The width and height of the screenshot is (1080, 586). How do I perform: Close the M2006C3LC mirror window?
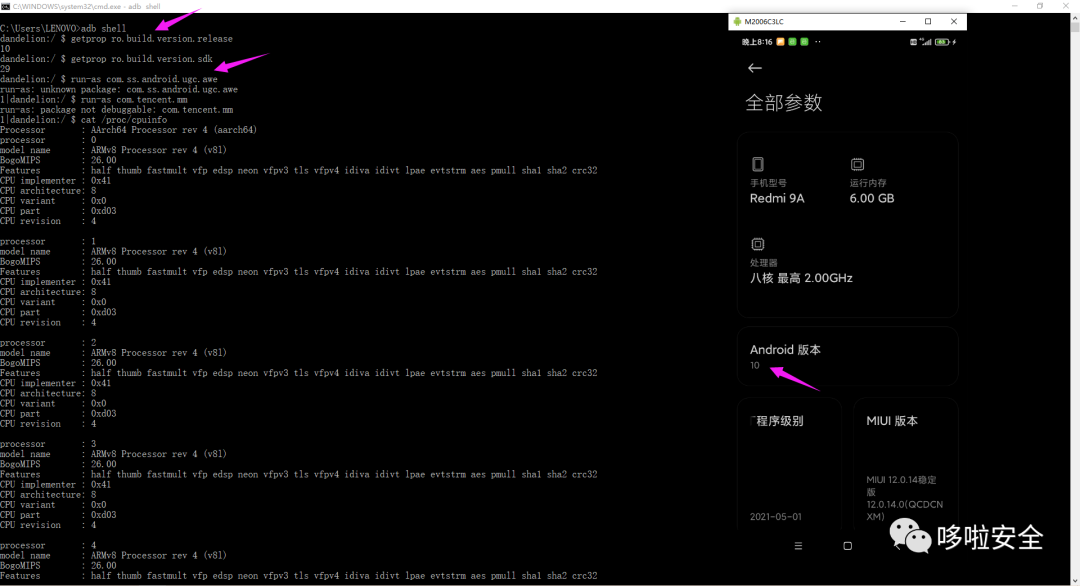pyautogui.click(x=954, y=21)
